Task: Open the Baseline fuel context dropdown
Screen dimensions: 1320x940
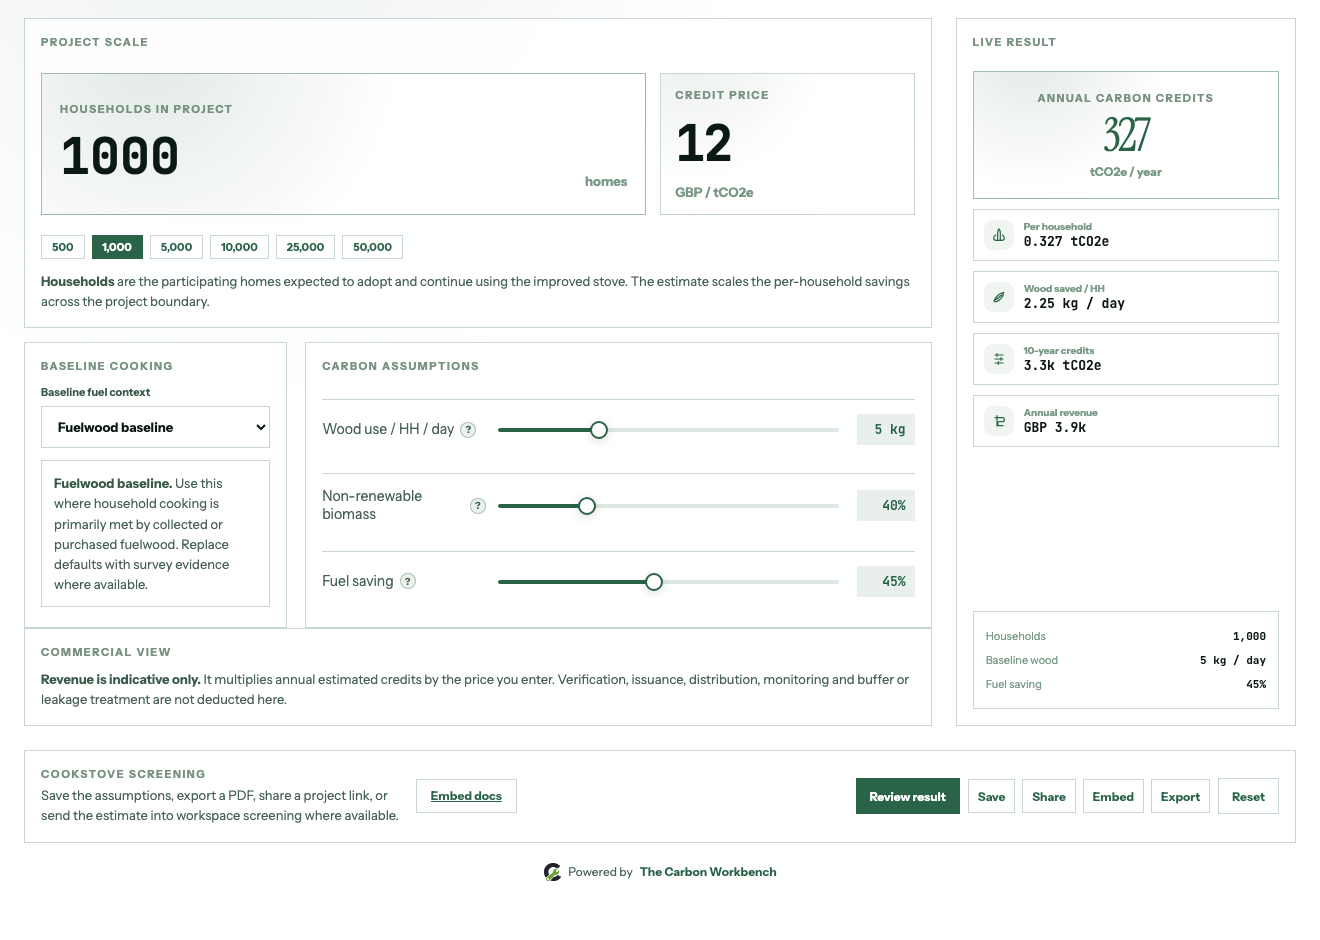Action: 155,427
